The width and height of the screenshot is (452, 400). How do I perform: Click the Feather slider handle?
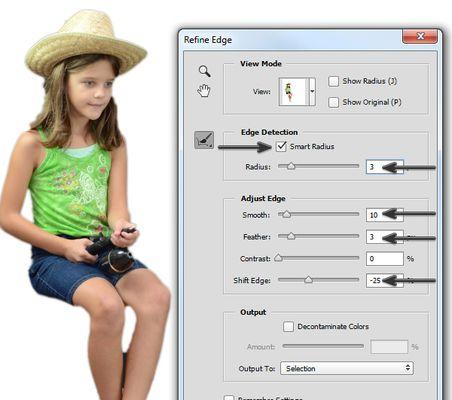click(291, 236)
